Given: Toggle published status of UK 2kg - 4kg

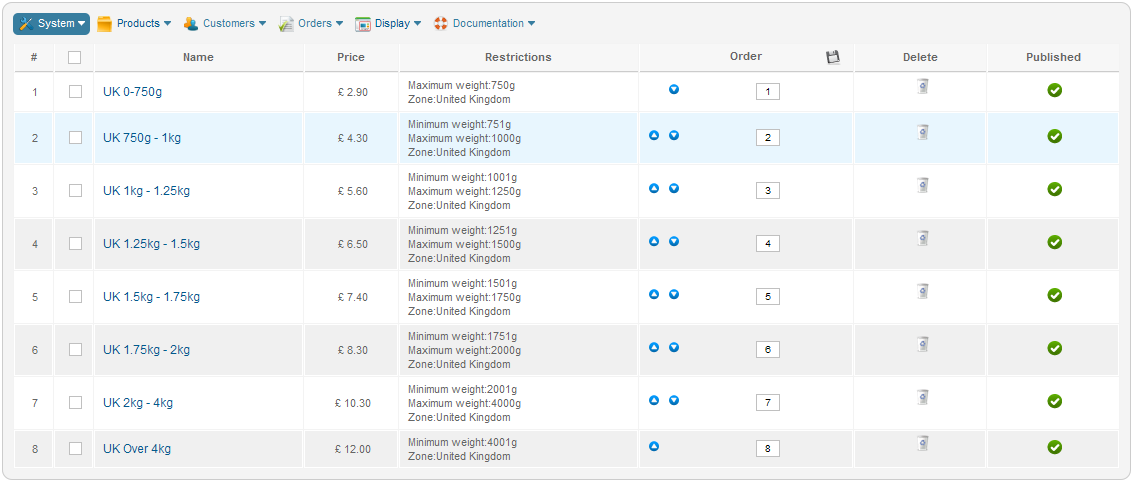Looking at the screenshot, I should (x=1054, y=401).
